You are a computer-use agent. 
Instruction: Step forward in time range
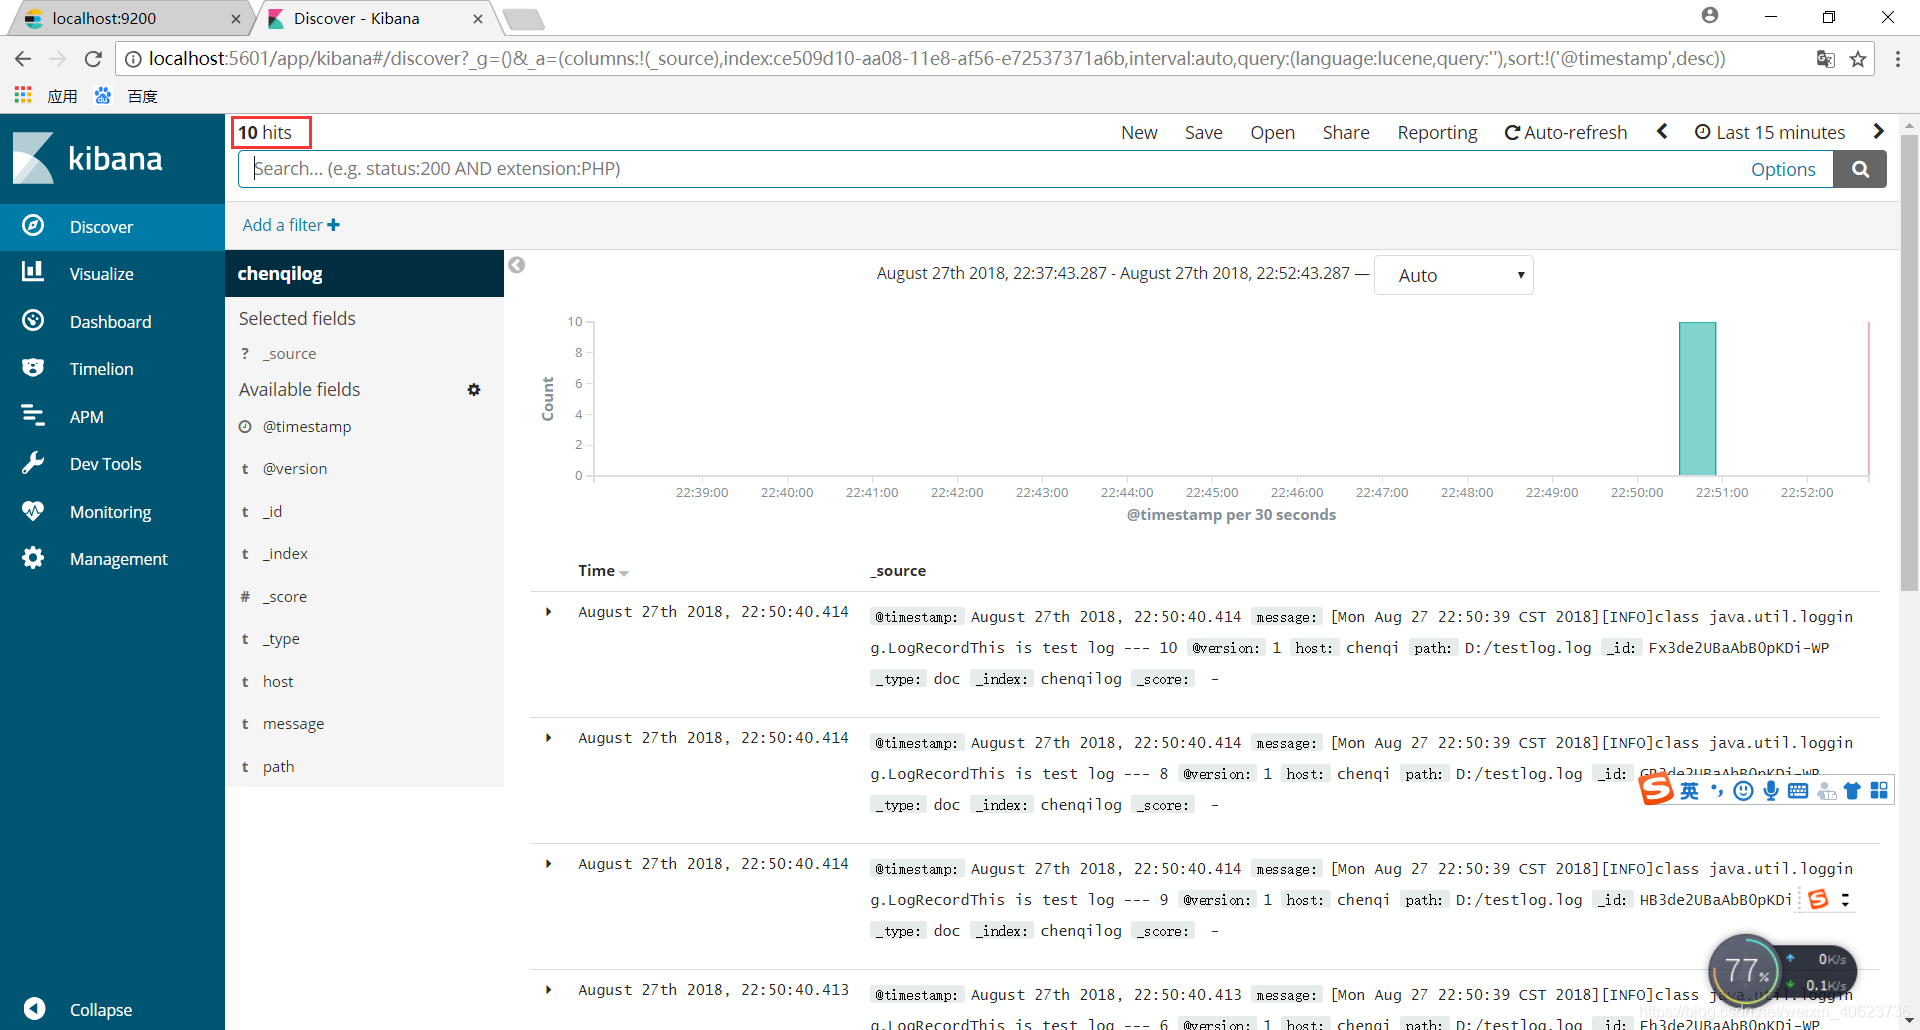coord(1878,131)
